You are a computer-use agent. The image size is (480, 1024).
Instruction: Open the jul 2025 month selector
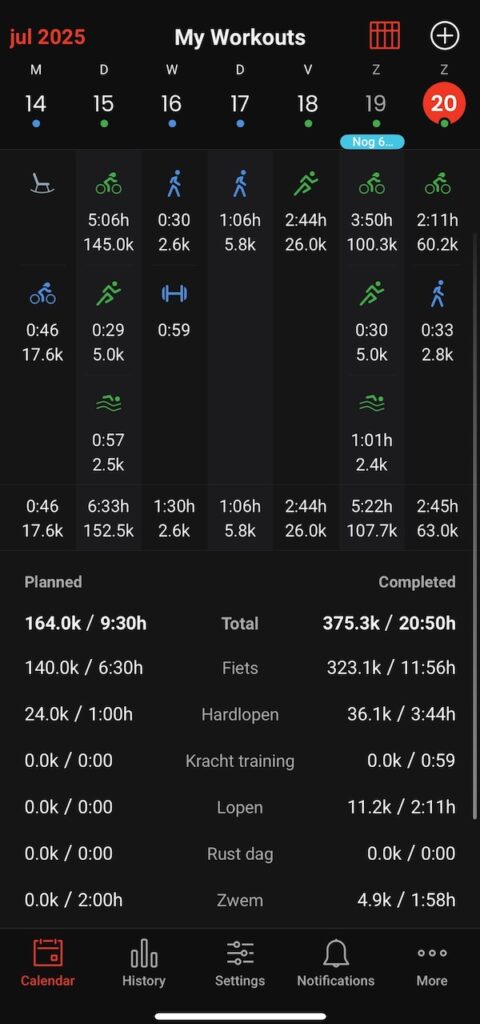(47, 37)
